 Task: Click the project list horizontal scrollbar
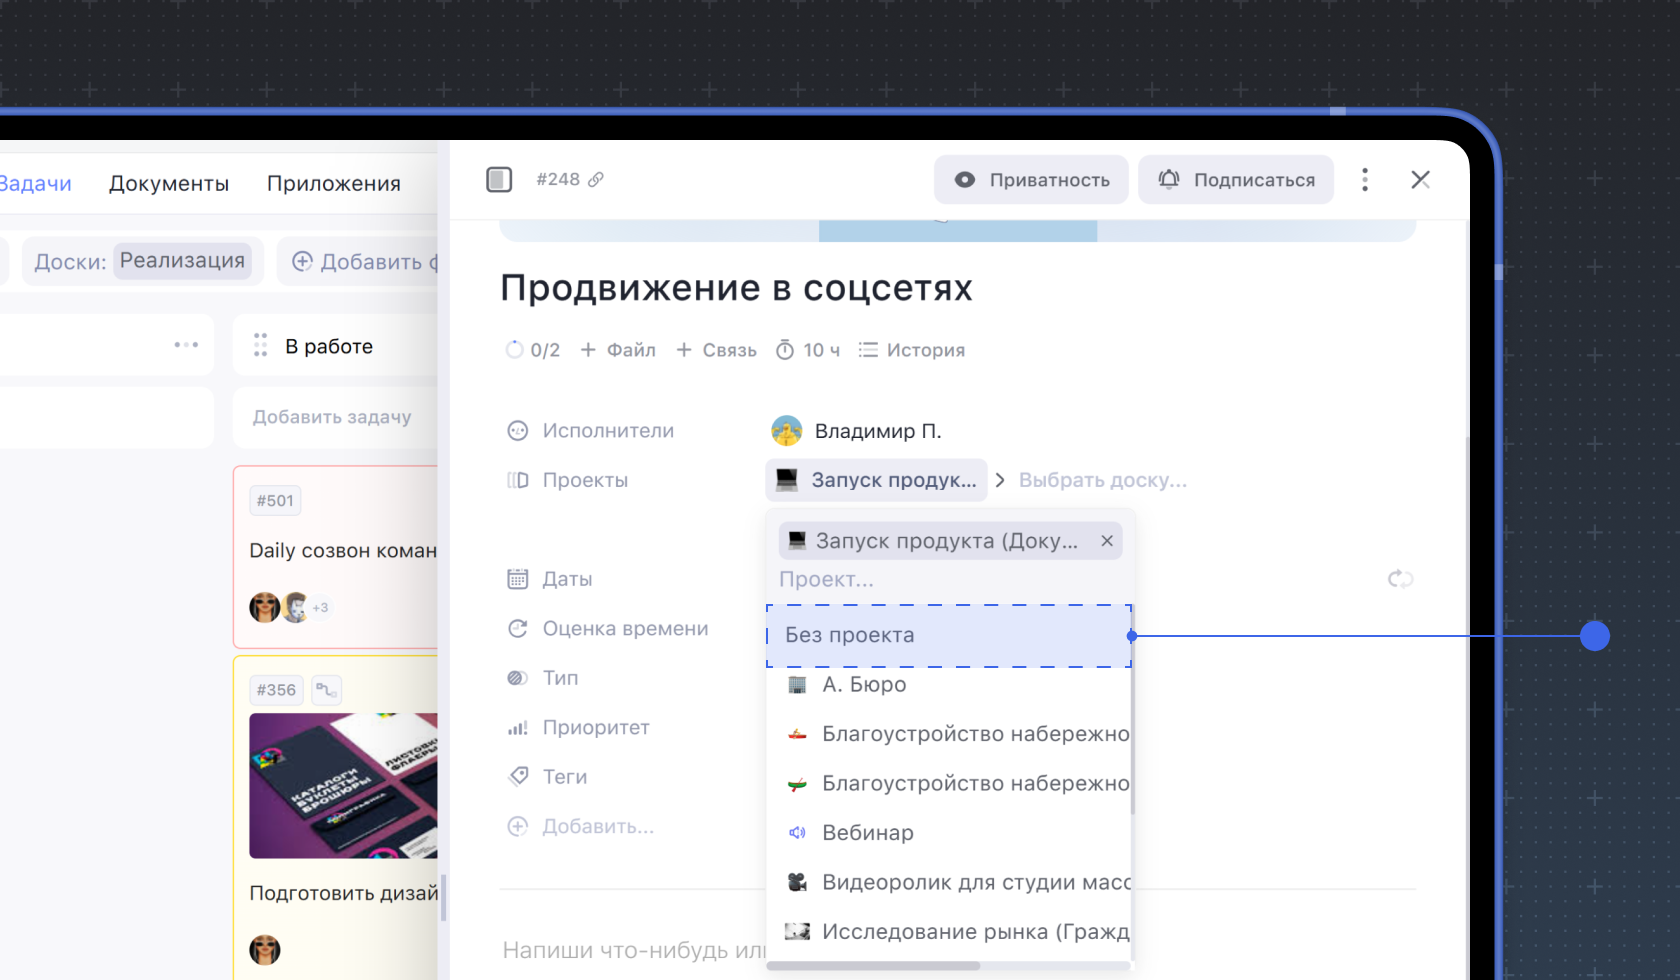tap(874, 966)
